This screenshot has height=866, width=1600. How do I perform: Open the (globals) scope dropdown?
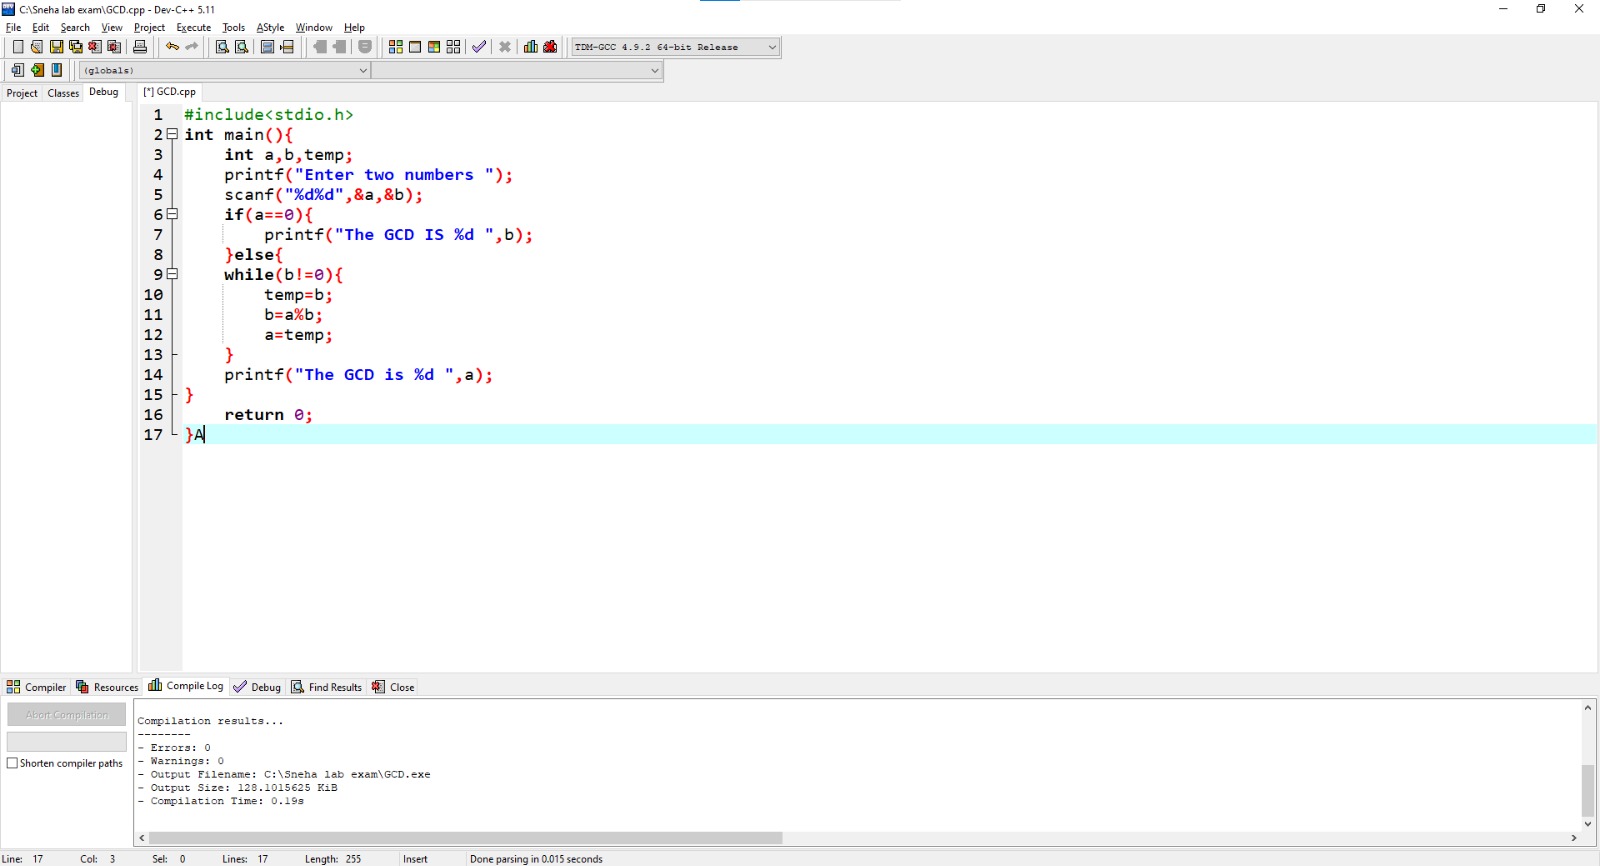(225, 70)
